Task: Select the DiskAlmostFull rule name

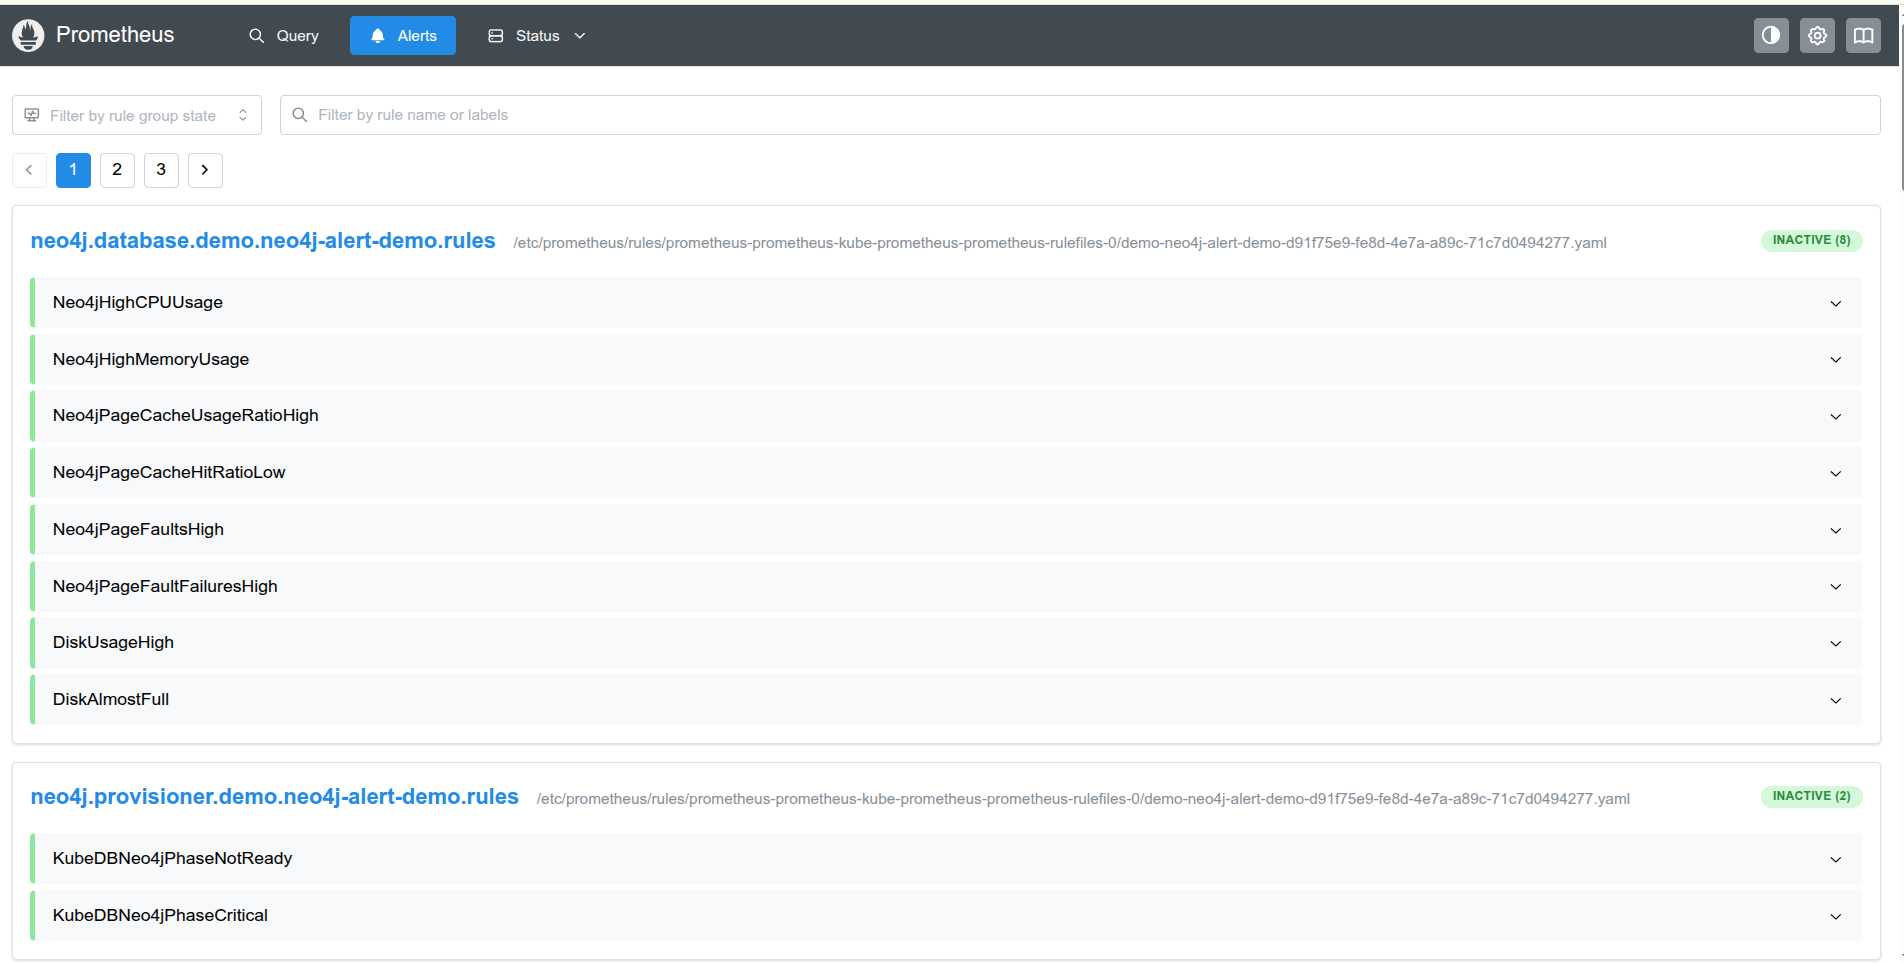Action: click(x=111, y=699)
